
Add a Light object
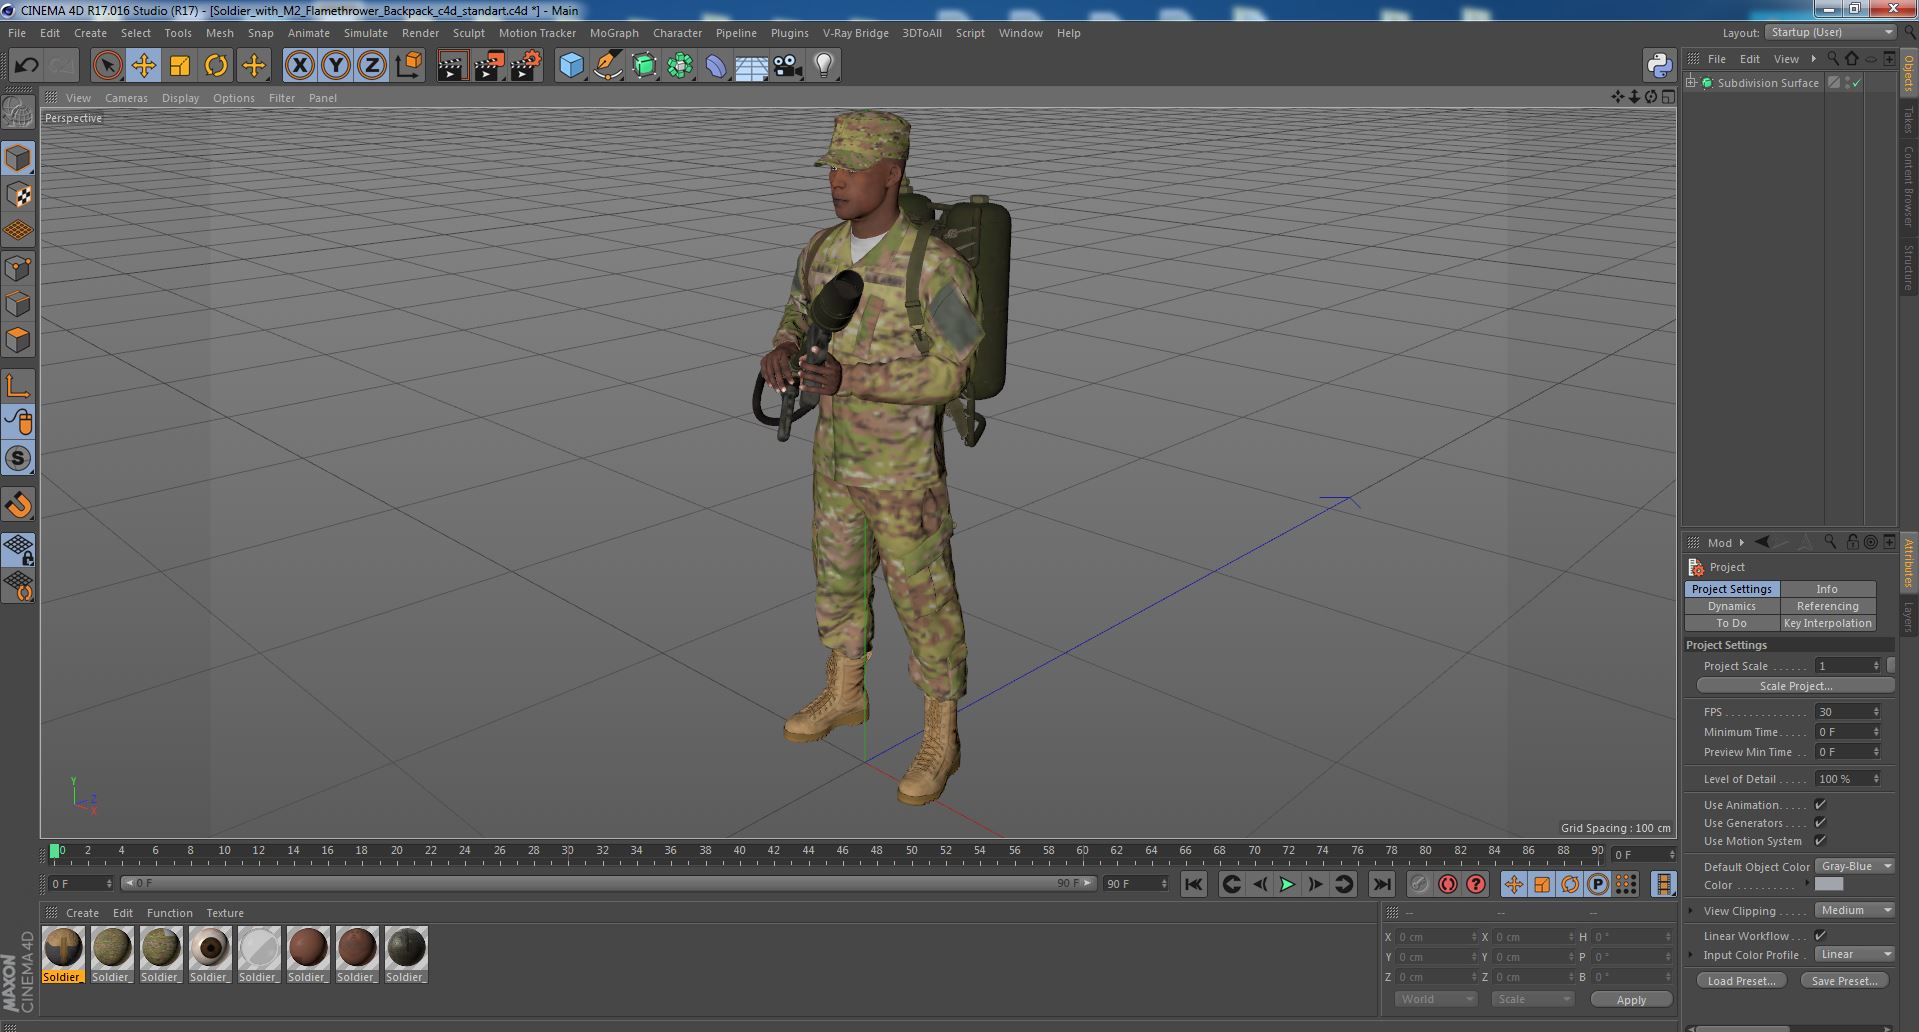[x=824, y=66]
